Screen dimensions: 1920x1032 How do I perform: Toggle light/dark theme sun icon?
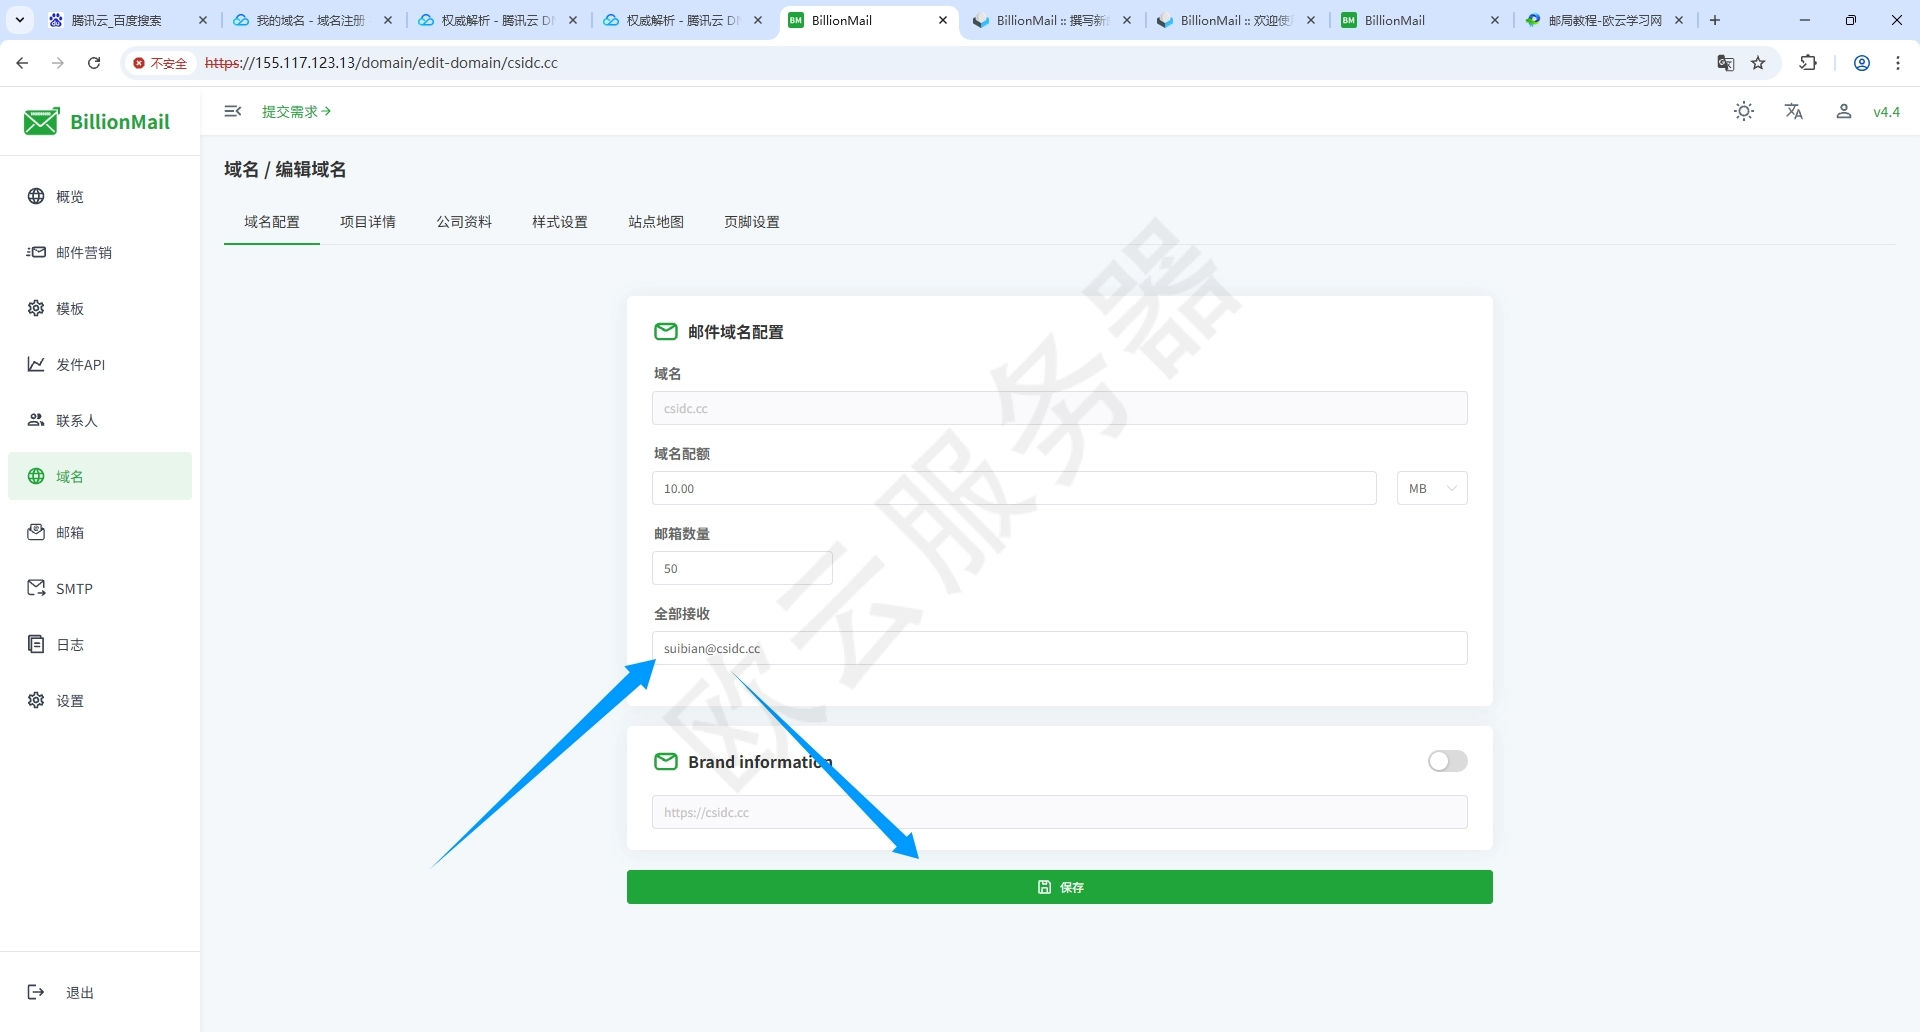1744,112
